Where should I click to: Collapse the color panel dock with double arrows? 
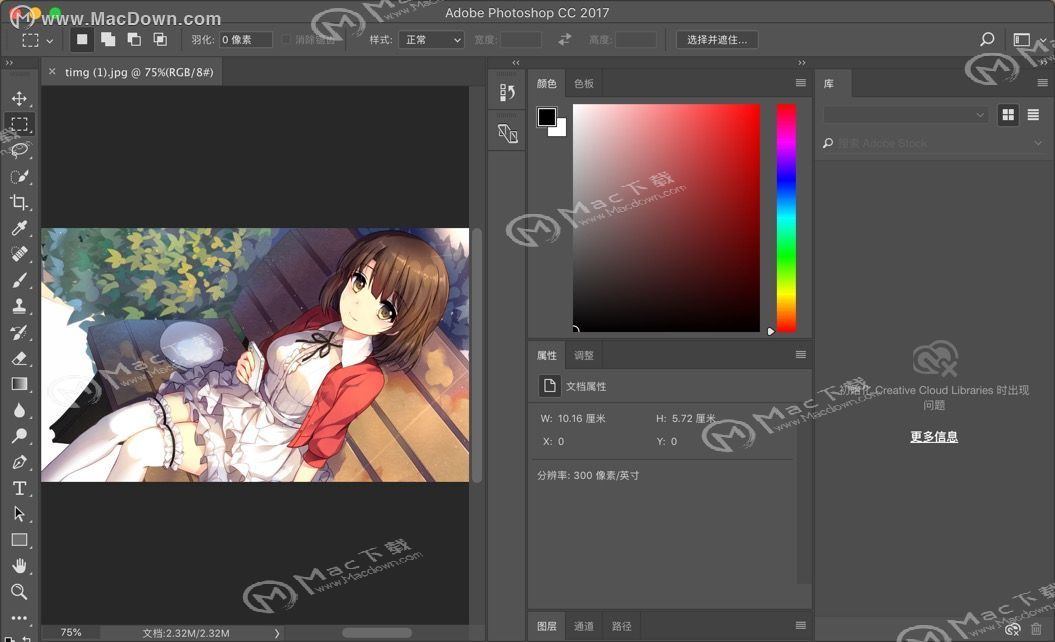point(801,63)
